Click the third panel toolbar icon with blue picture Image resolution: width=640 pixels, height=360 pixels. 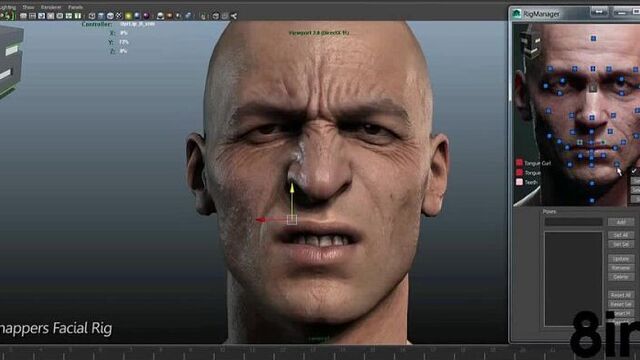click(41, 16)
